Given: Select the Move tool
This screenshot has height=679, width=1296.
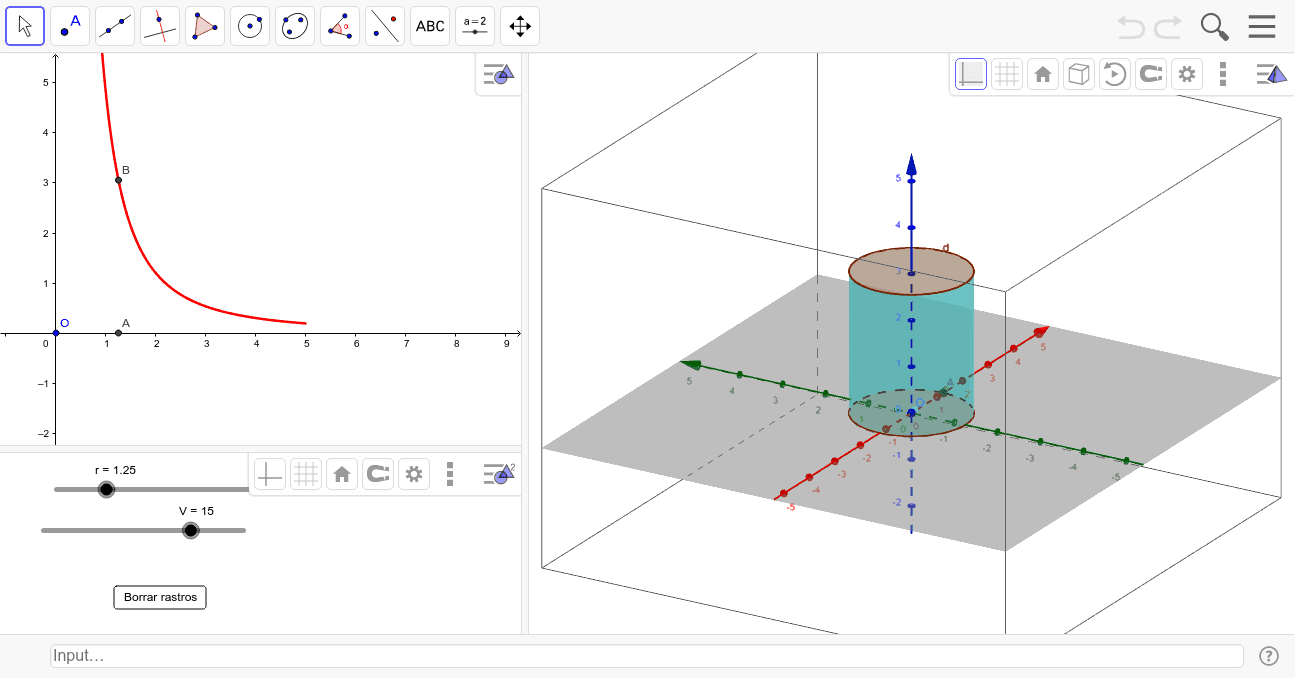Looking at the screenshot, I should 25,25.
